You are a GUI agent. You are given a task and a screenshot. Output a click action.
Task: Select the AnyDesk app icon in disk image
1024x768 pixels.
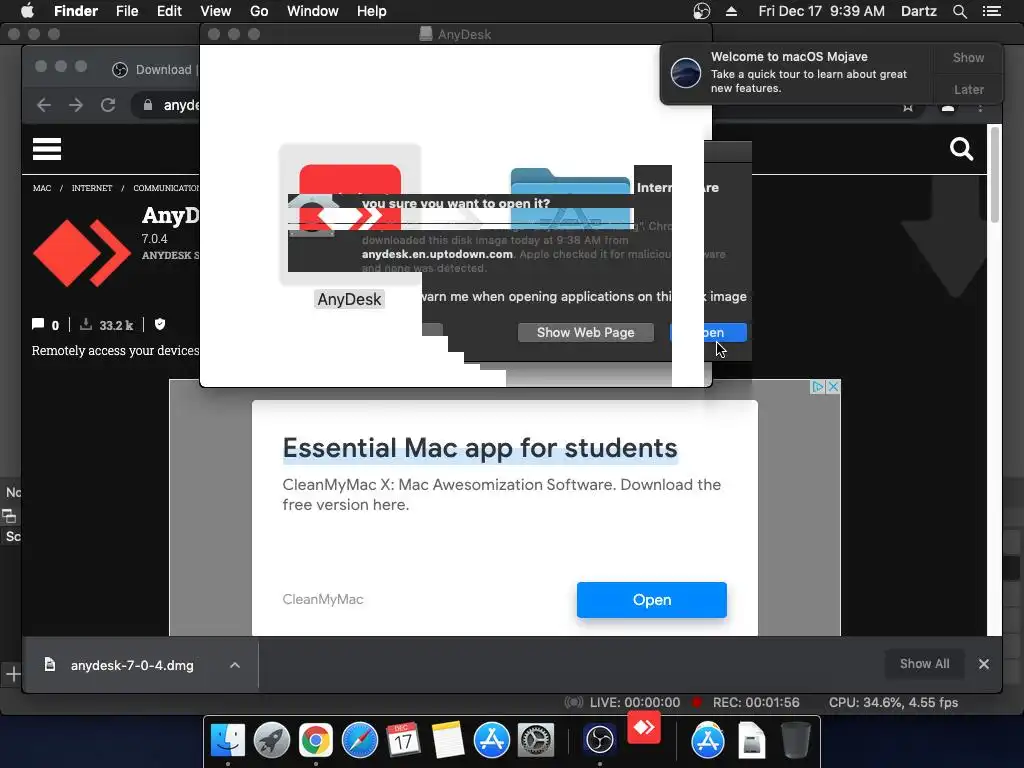[x=350, y=216]
